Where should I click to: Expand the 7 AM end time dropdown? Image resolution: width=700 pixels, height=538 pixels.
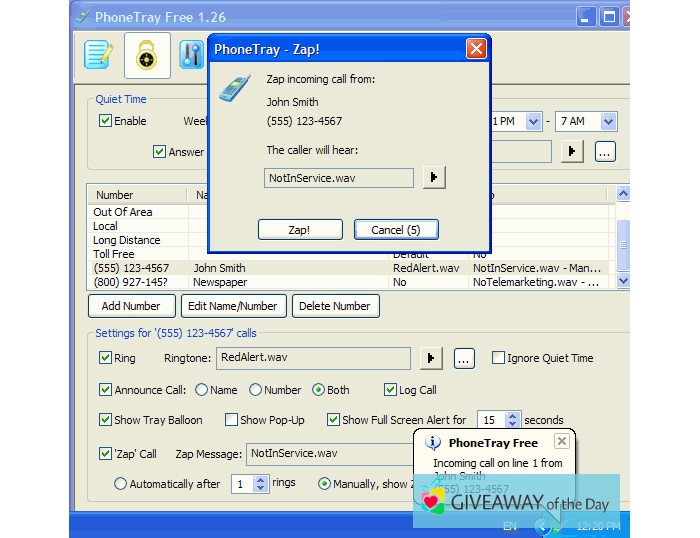[x=608, y=121]
